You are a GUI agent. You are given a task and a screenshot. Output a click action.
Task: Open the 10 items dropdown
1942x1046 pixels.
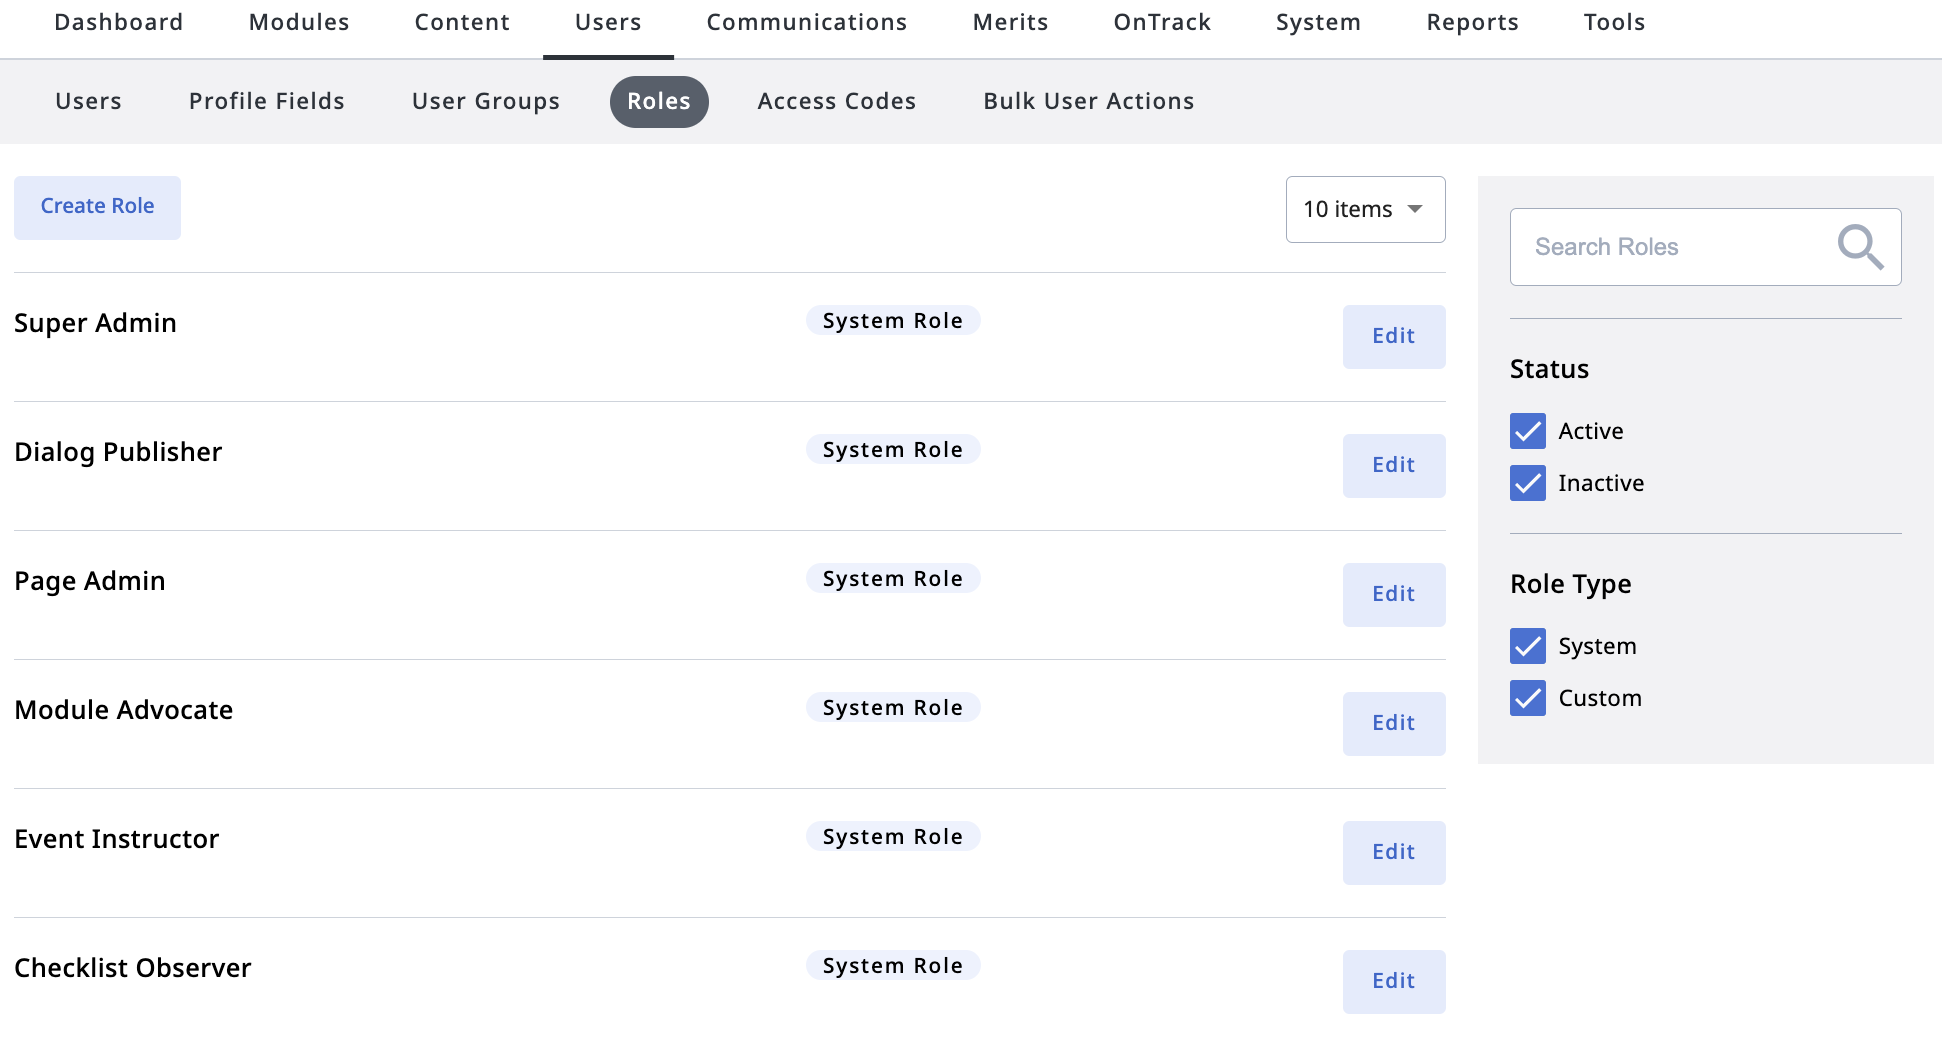[x=1365, y=209]
